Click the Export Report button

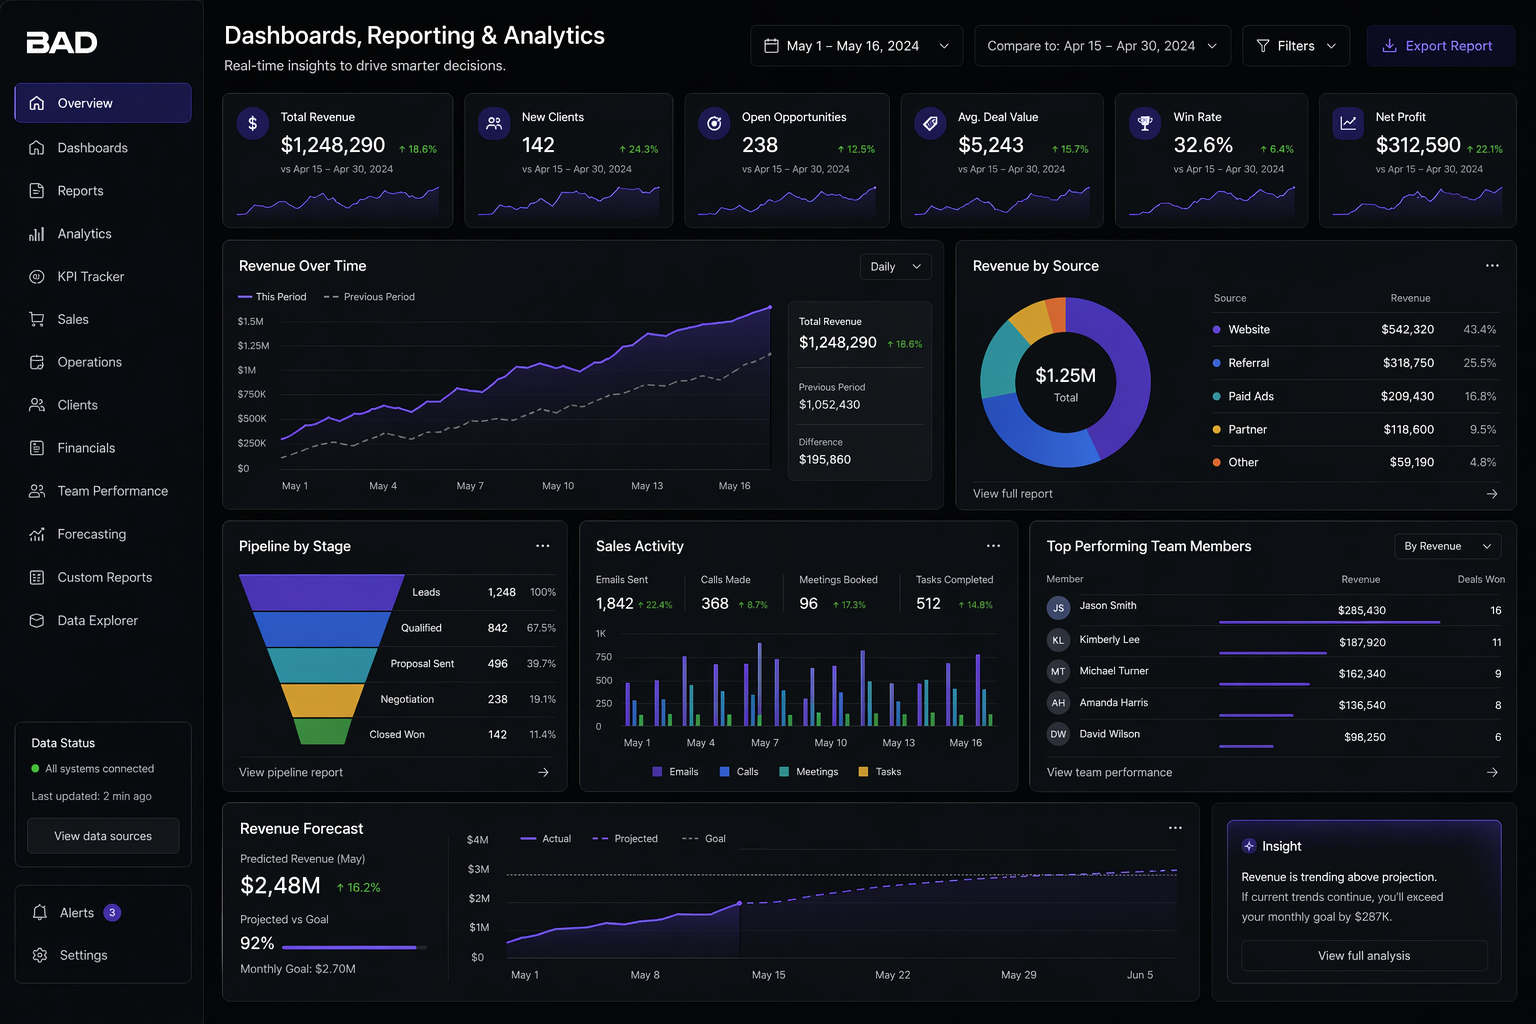[x=1441, y=46]
